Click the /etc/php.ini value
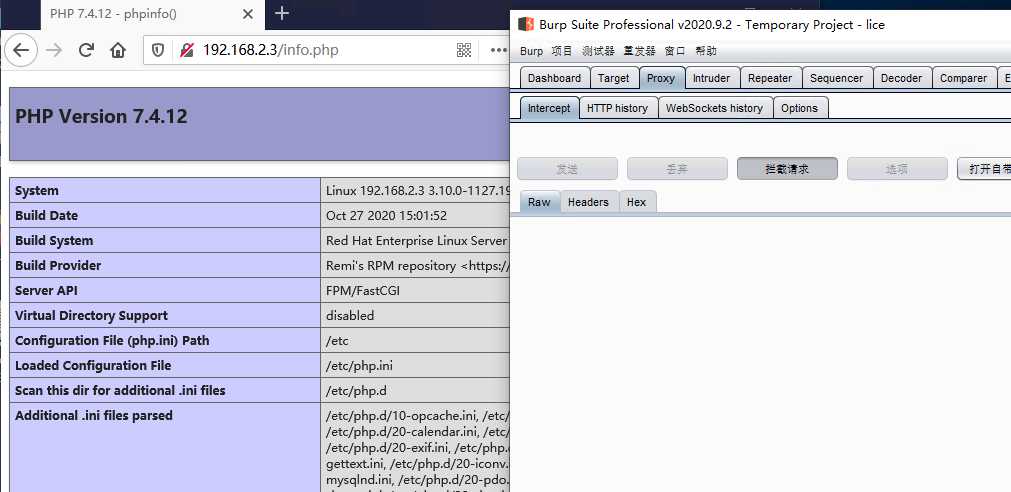Screen dimensions: 1011x492 [x=359, y=366]
